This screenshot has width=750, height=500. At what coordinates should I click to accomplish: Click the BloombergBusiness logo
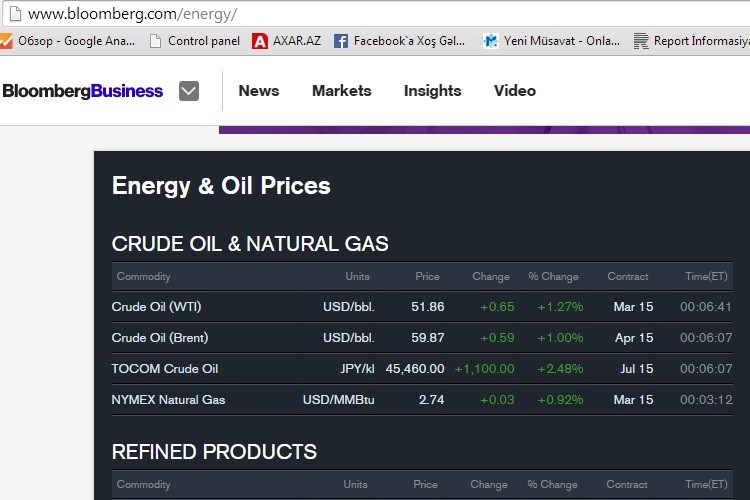(83, 91)
